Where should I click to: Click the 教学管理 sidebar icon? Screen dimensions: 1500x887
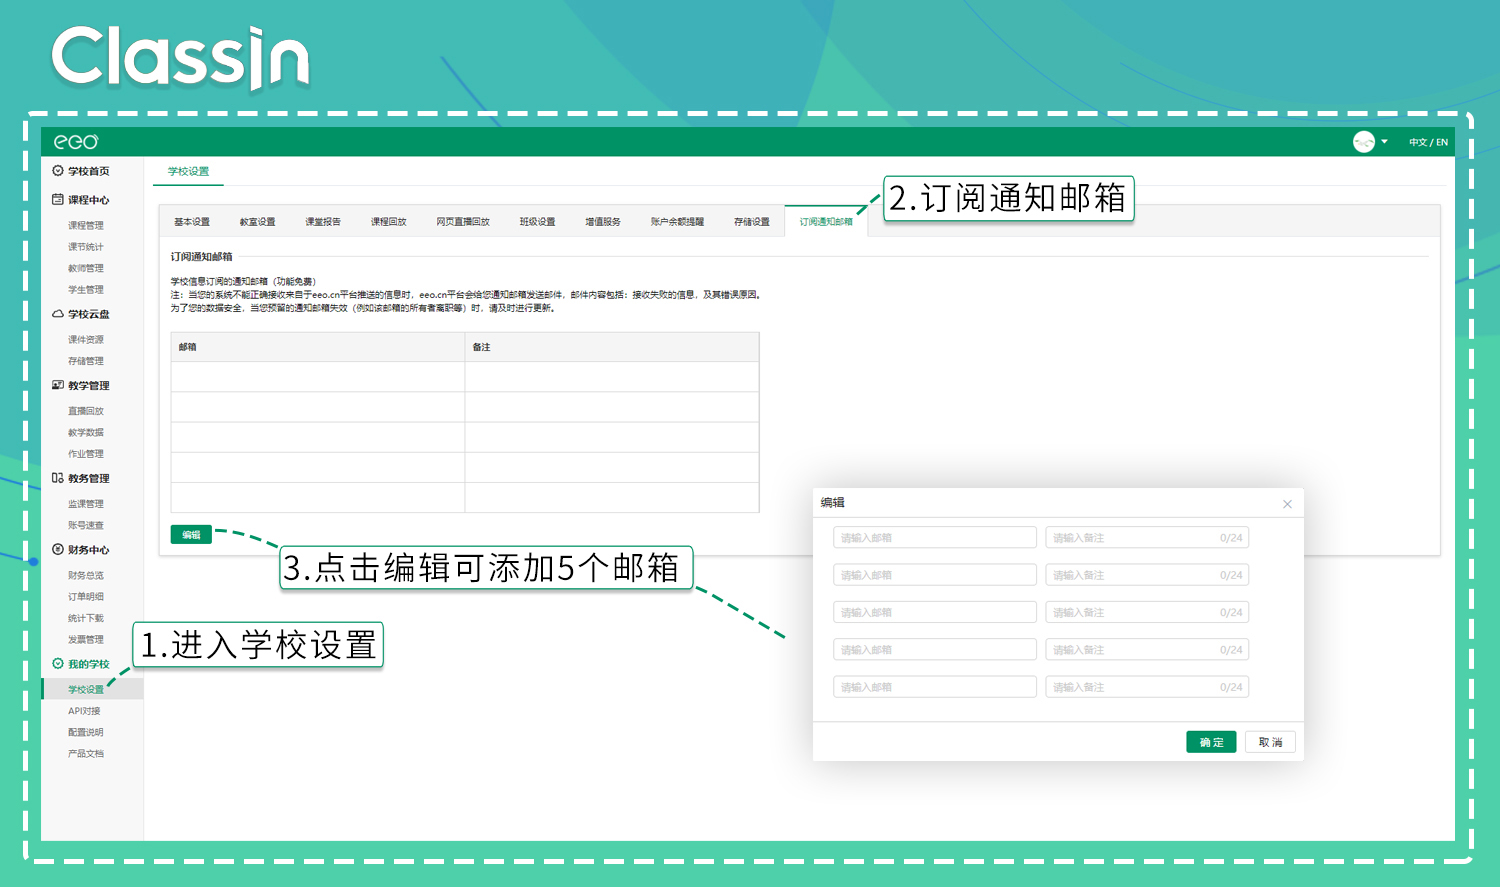coord(58,385)
